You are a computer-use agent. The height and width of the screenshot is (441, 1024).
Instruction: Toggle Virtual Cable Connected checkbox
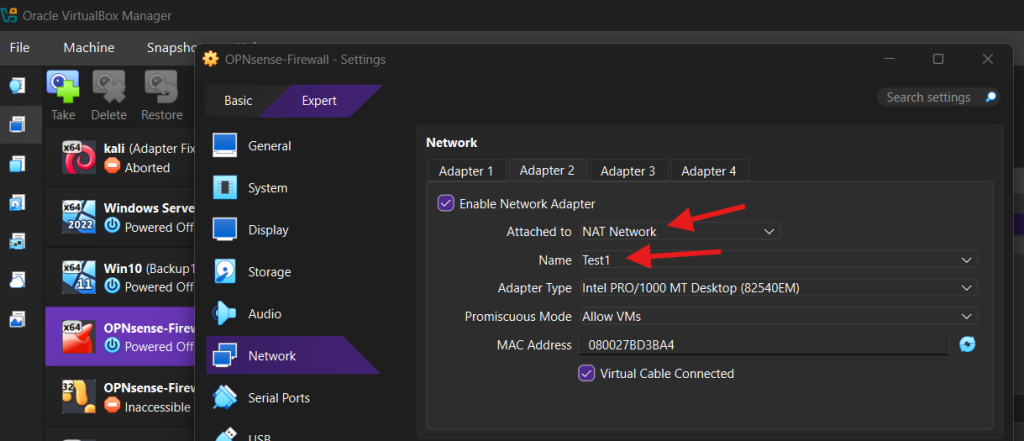[x=587, y=373]
